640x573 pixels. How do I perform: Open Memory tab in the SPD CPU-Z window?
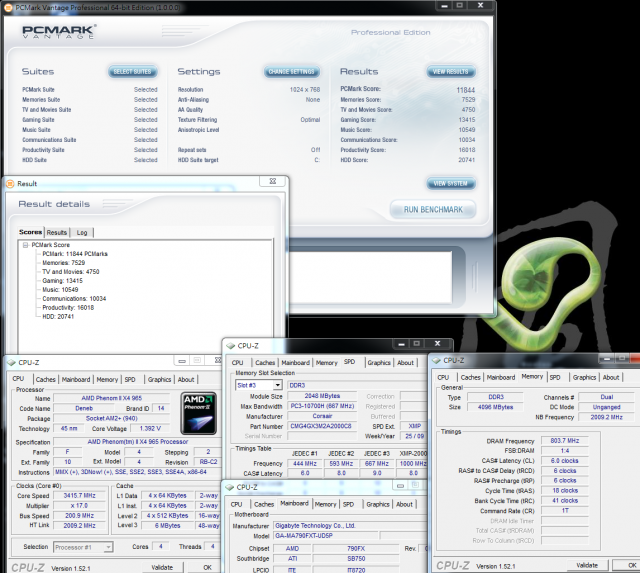tap(327, 363)
